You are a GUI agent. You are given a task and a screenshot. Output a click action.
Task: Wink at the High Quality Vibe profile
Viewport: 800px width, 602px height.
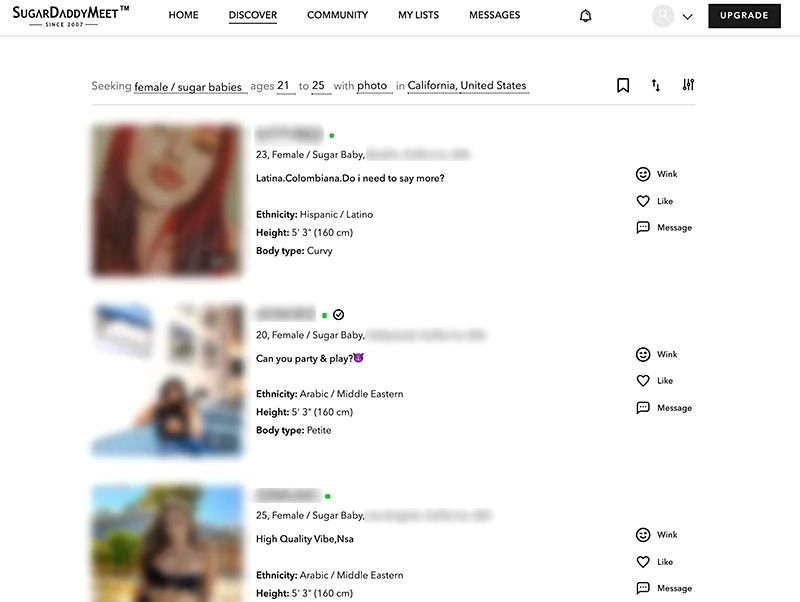[x=656, y=535]
